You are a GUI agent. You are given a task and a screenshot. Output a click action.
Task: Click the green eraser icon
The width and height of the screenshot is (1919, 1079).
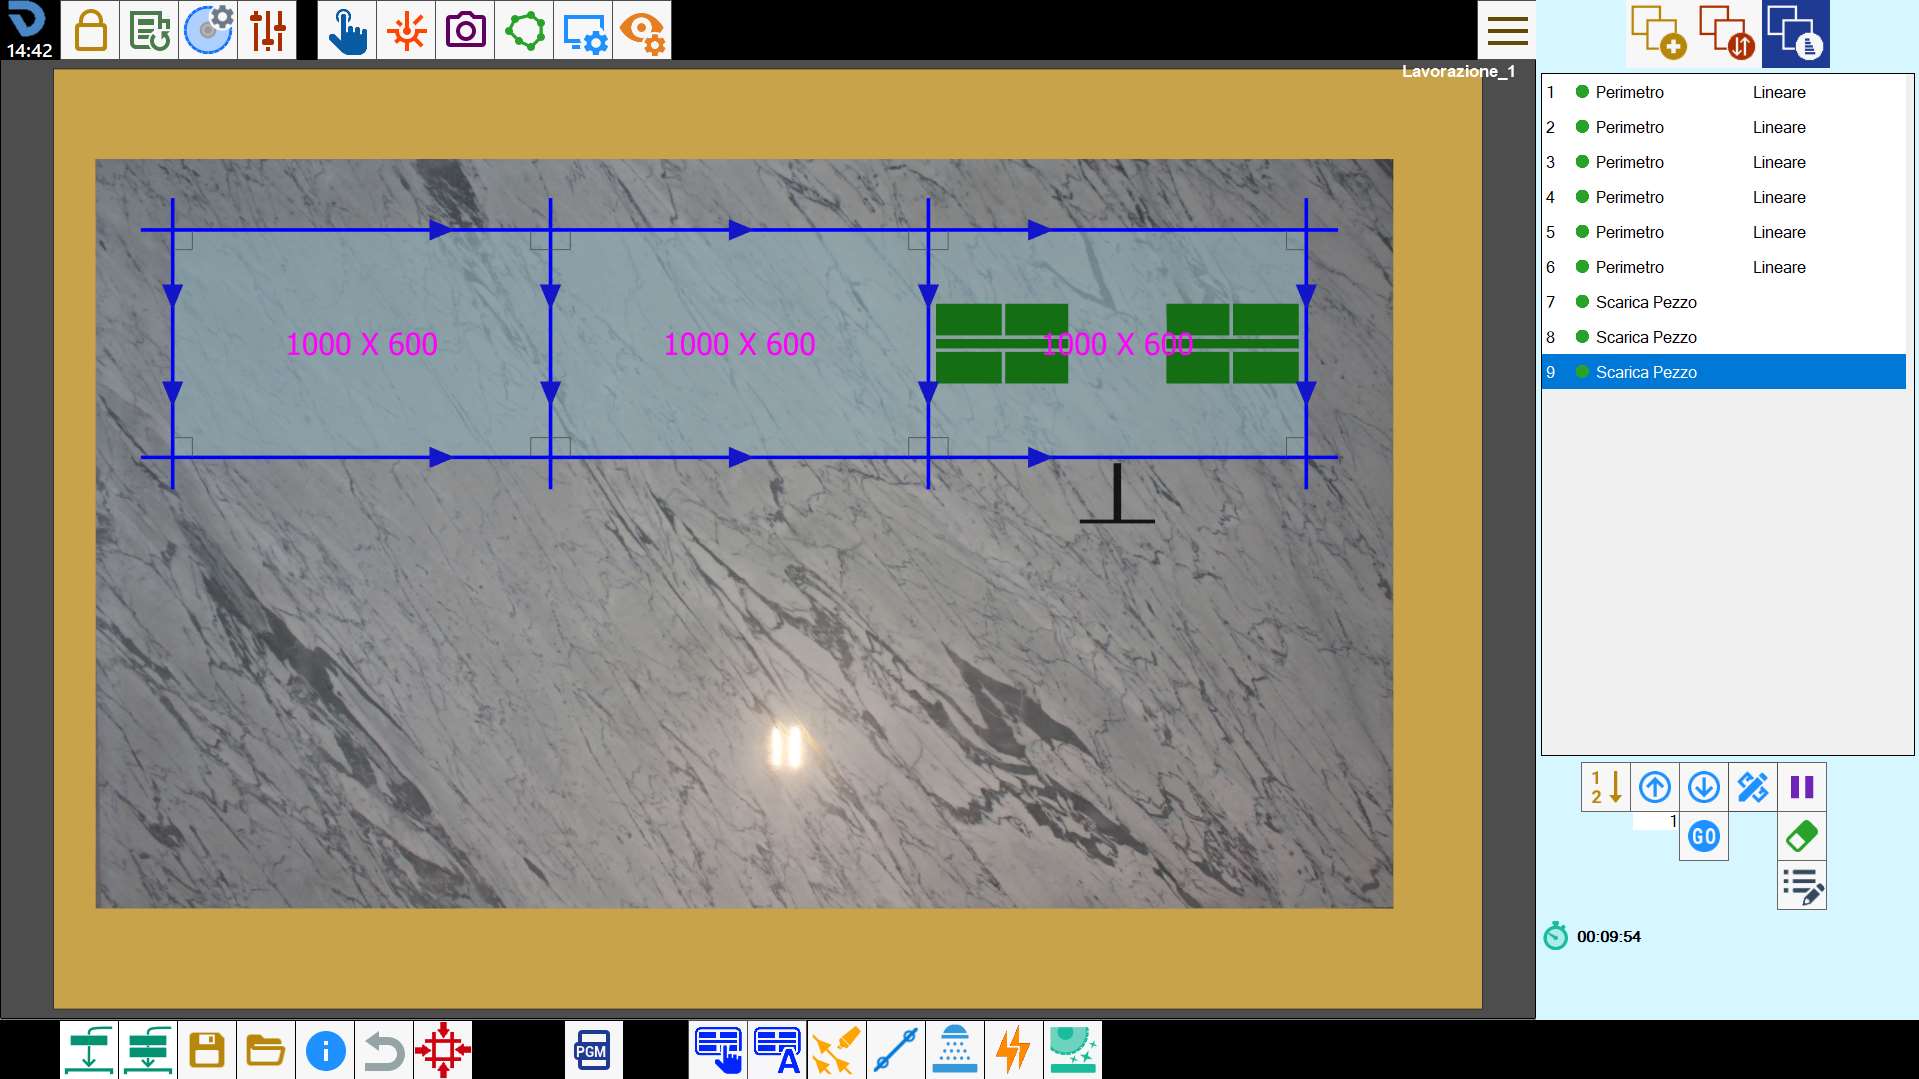point(1802,836)
